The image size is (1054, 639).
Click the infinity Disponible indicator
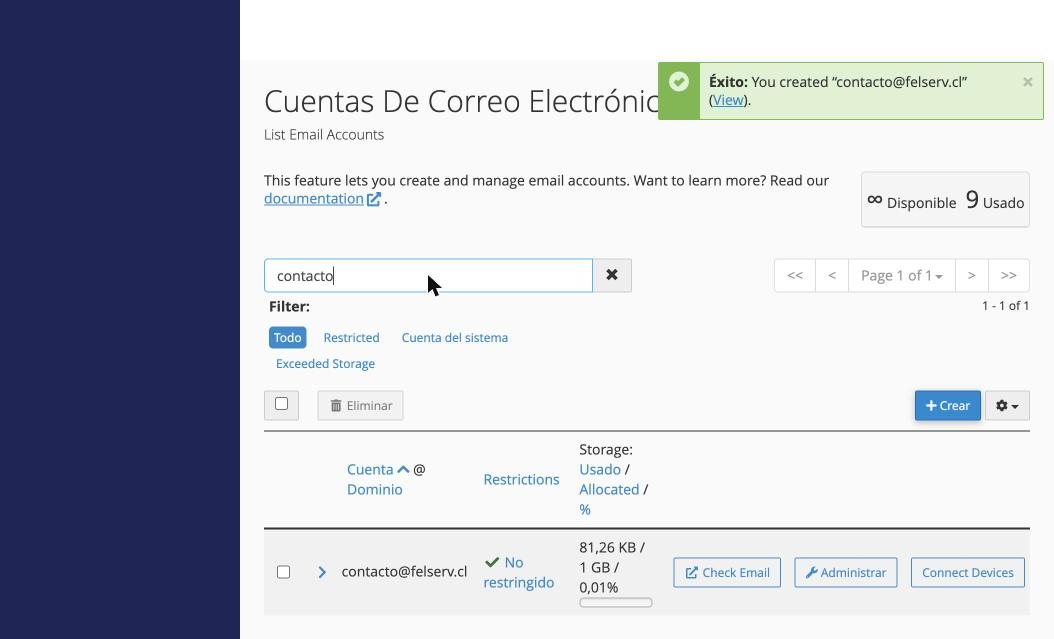pos(911,202)
